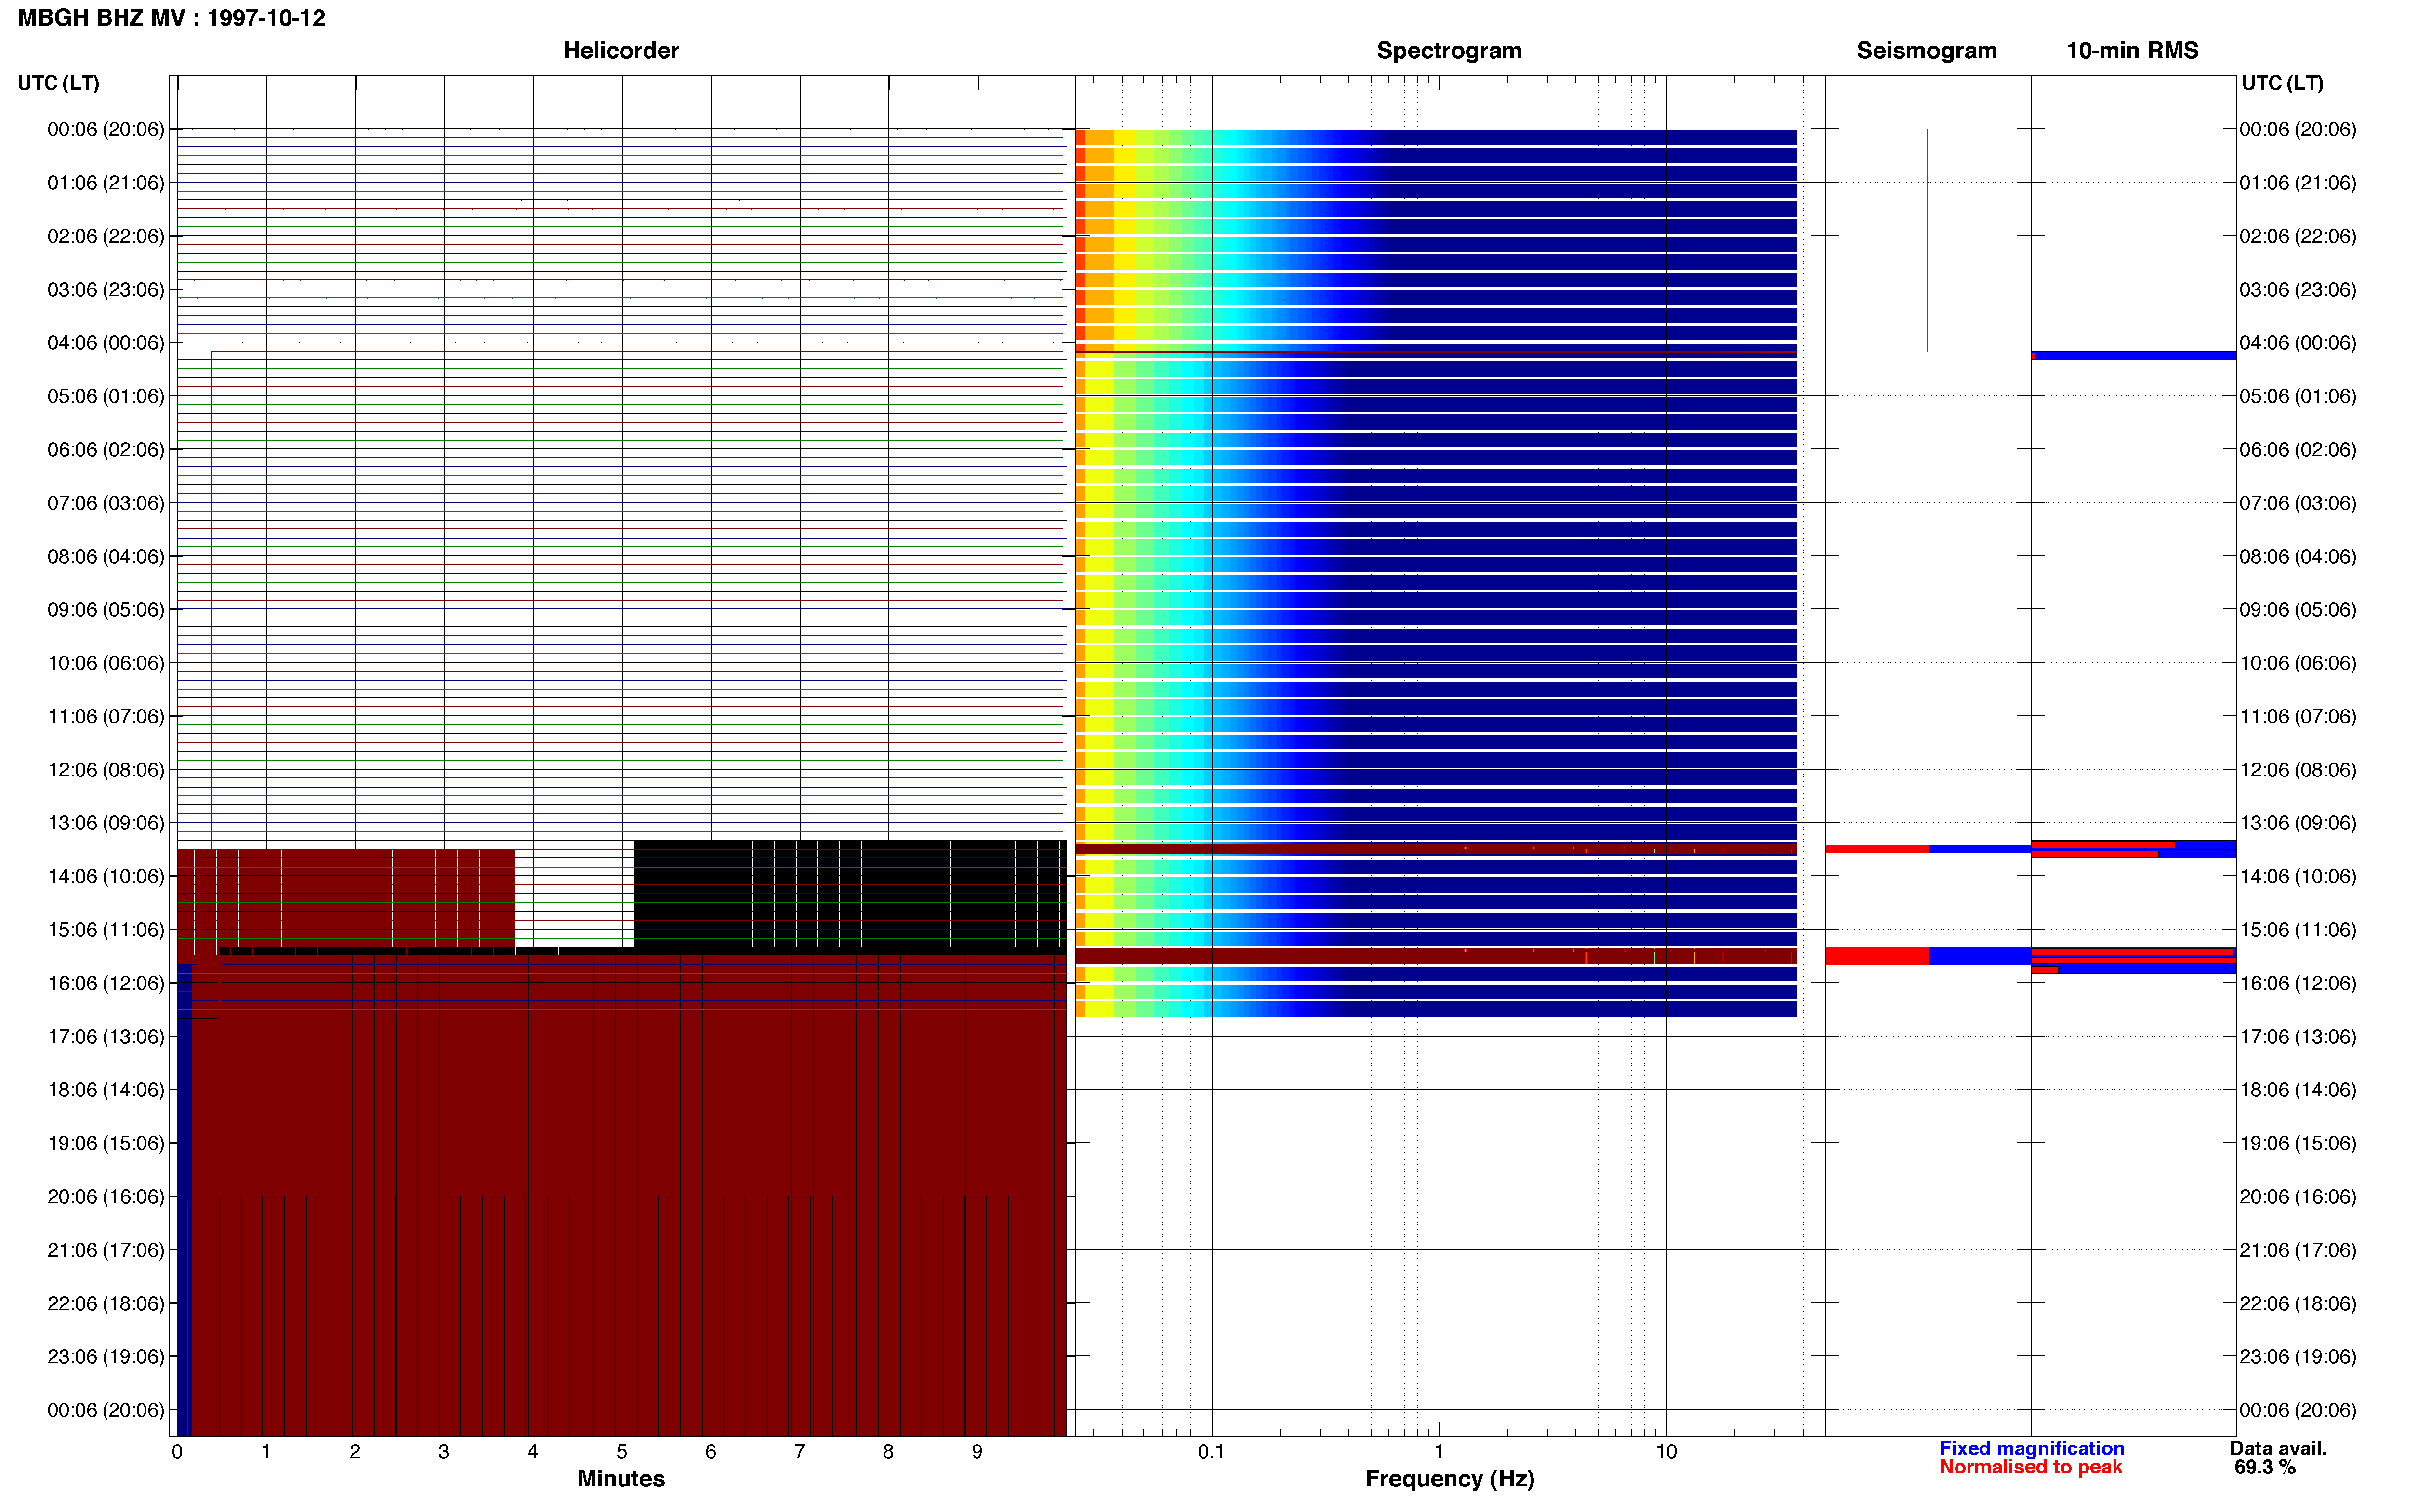Viewport: 2418px width, 1512px height.
Task: Click left time label '23:06 (19:06)'
Action: point(106,1357)
